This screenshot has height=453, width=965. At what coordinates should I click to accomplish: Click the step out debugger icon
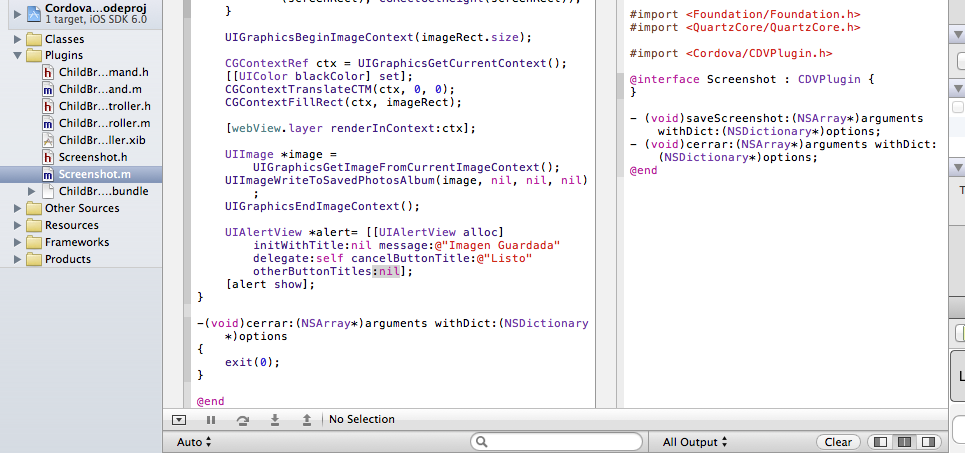[306, 420]
